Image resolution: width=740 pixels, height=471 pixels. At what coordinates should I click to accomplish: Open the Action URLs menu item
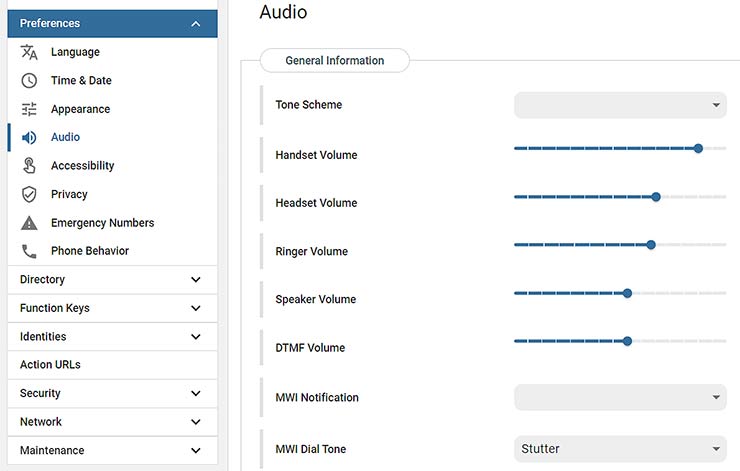[50, 365]
